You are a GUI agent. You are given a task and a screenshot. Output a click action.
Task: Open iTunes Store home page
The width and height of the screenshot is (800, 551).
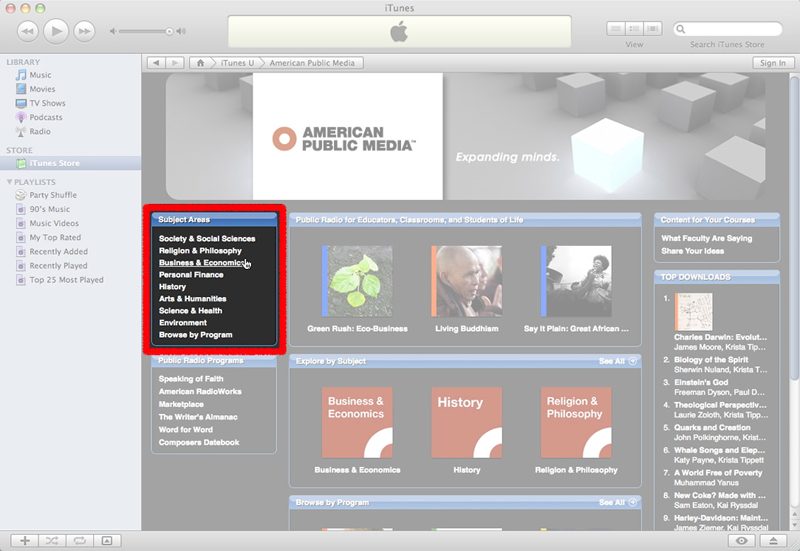[x=201, y=63]
